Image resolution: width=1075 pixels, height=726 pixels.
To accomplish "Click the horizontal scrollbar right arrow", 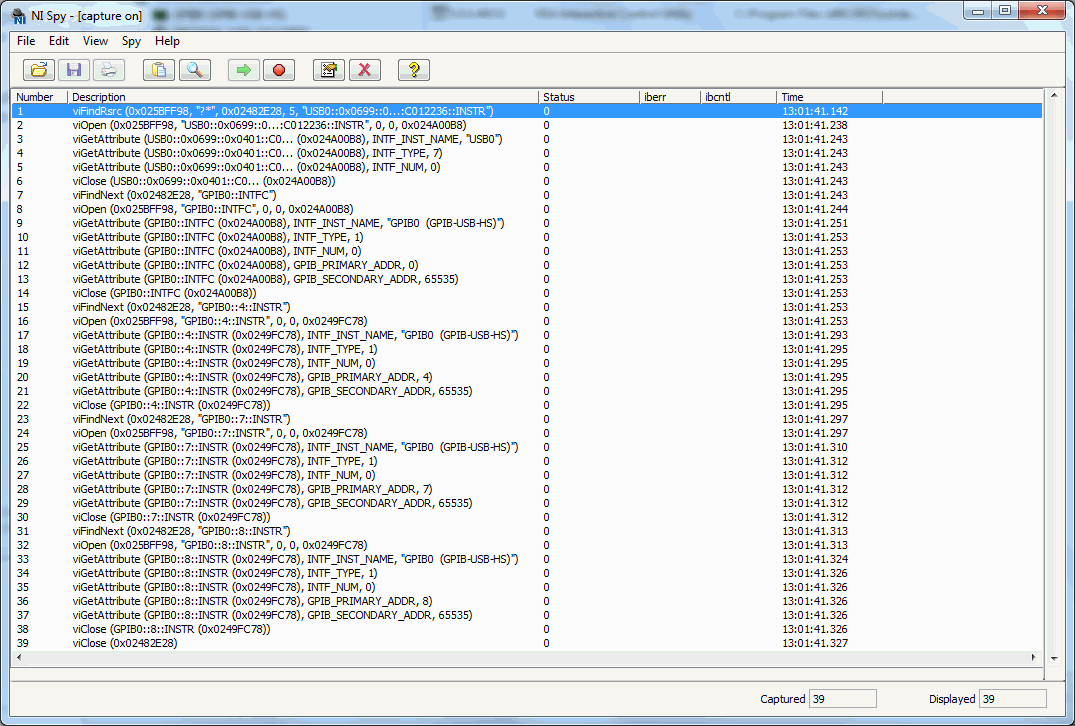I will [x=1035, y=657].
